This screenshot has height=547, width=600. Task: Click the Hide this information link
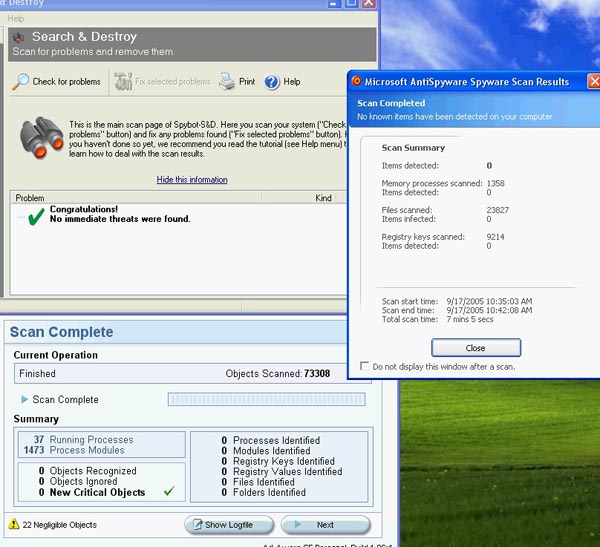point(192,180)
